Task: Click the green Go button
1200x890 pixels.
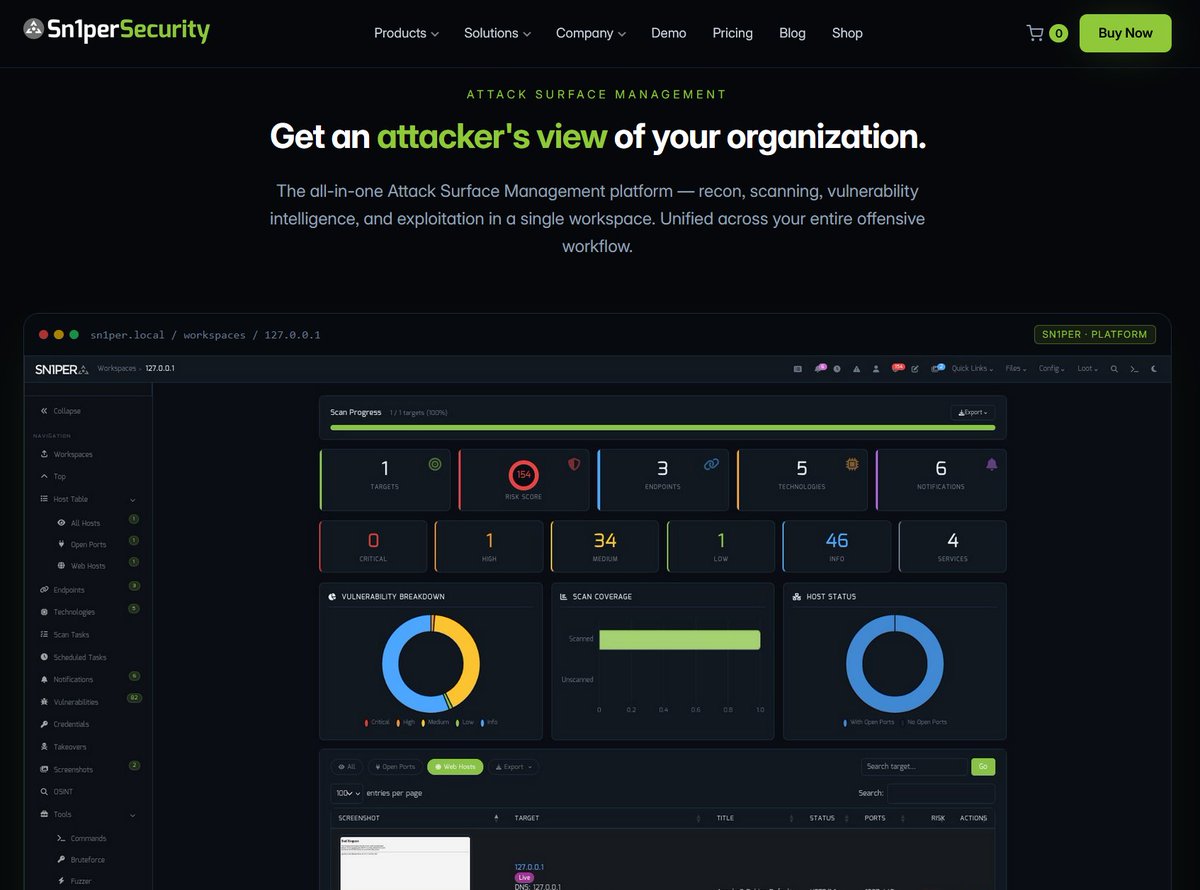Action: [x=983, y=767]
